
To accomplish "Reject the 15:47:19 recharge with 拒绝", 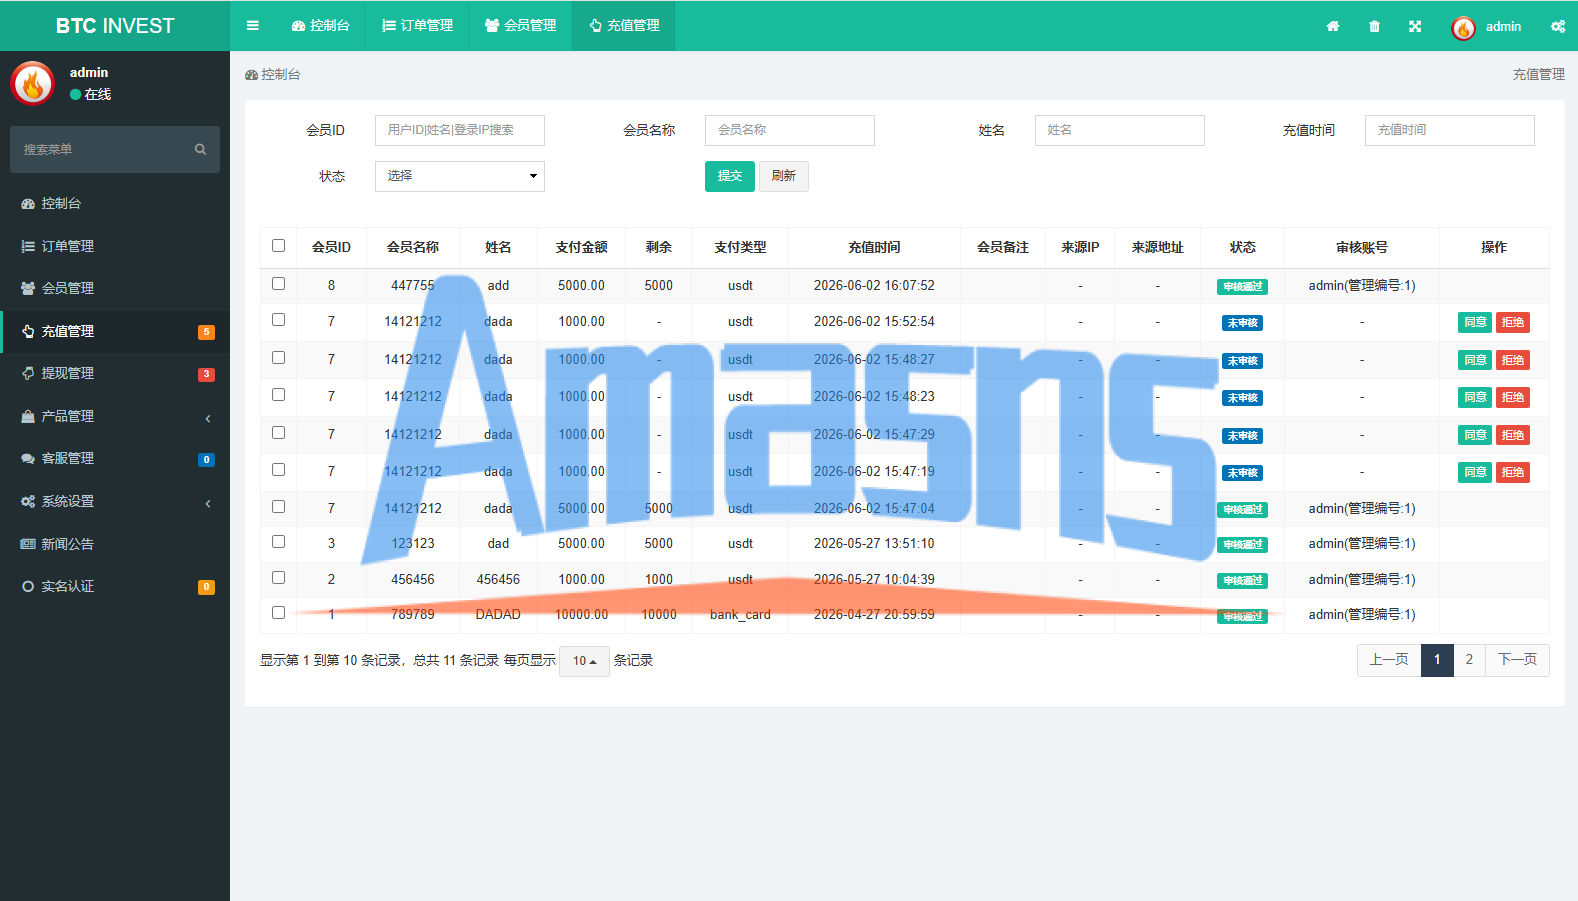I will (1513, 472).
